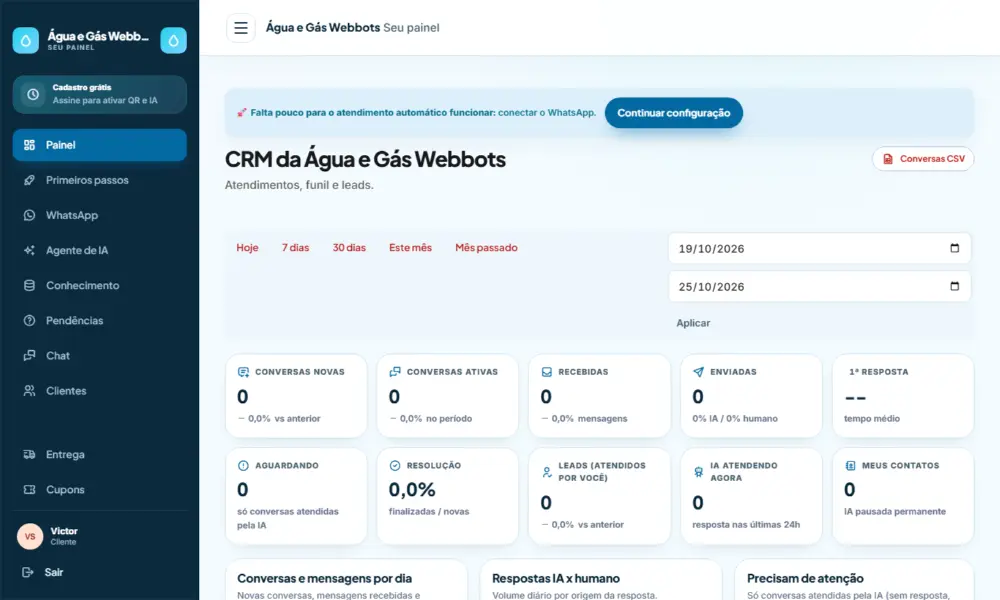Go to Primeiros passos page

(99, 180)
